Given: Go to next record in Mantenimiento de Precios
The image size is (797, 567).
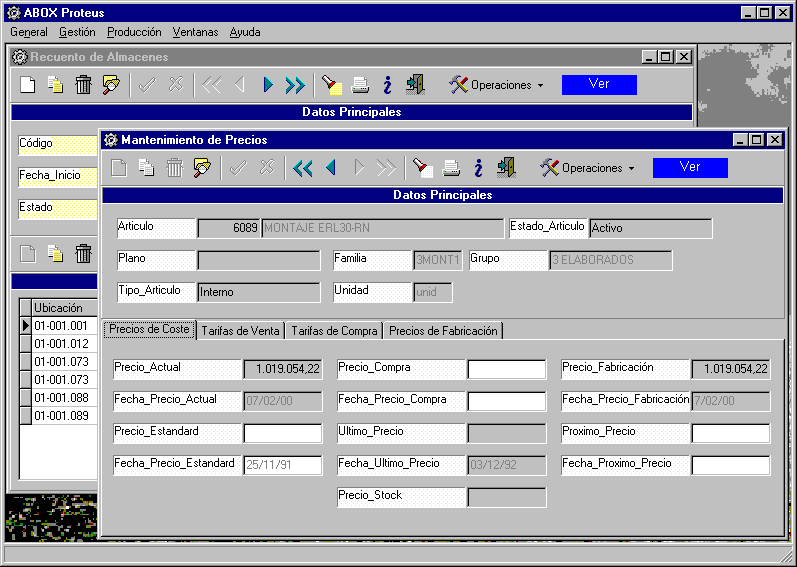Looking at the screenshot, I should 359,168.
